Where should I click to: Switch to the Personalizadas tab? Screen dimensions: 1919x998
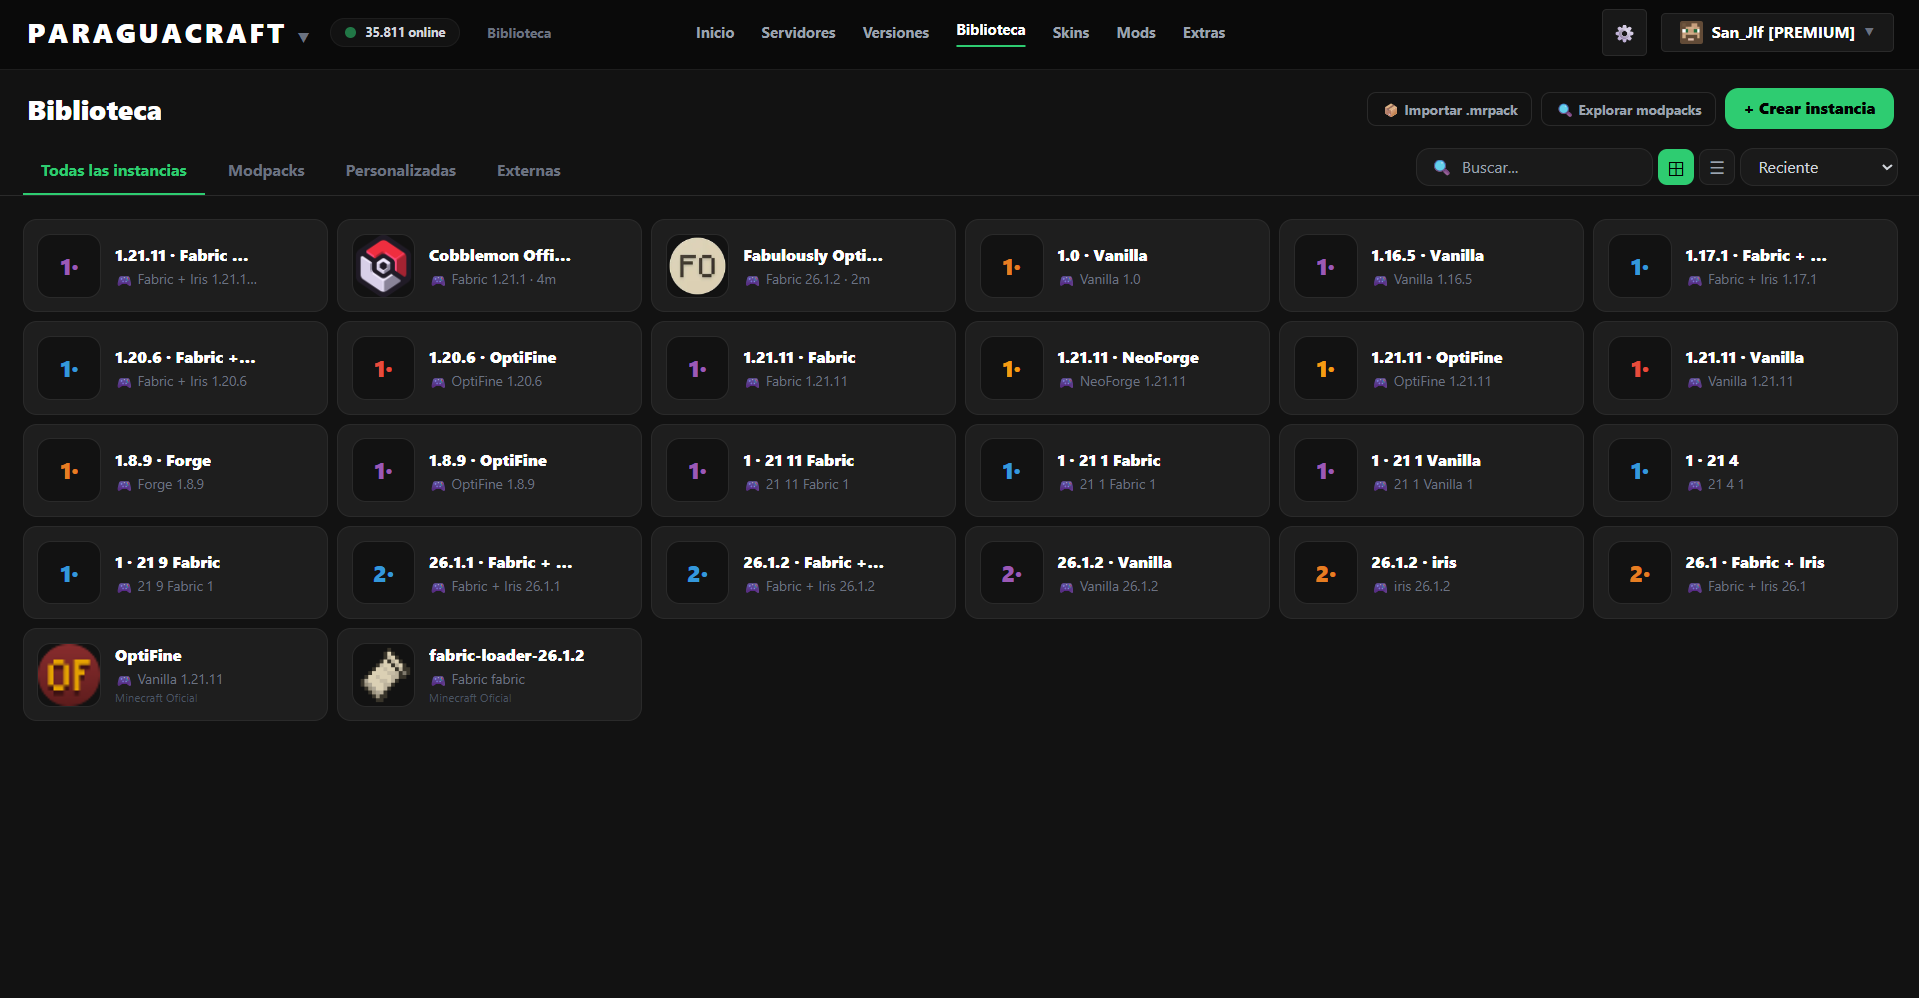[x=401, y=171]
